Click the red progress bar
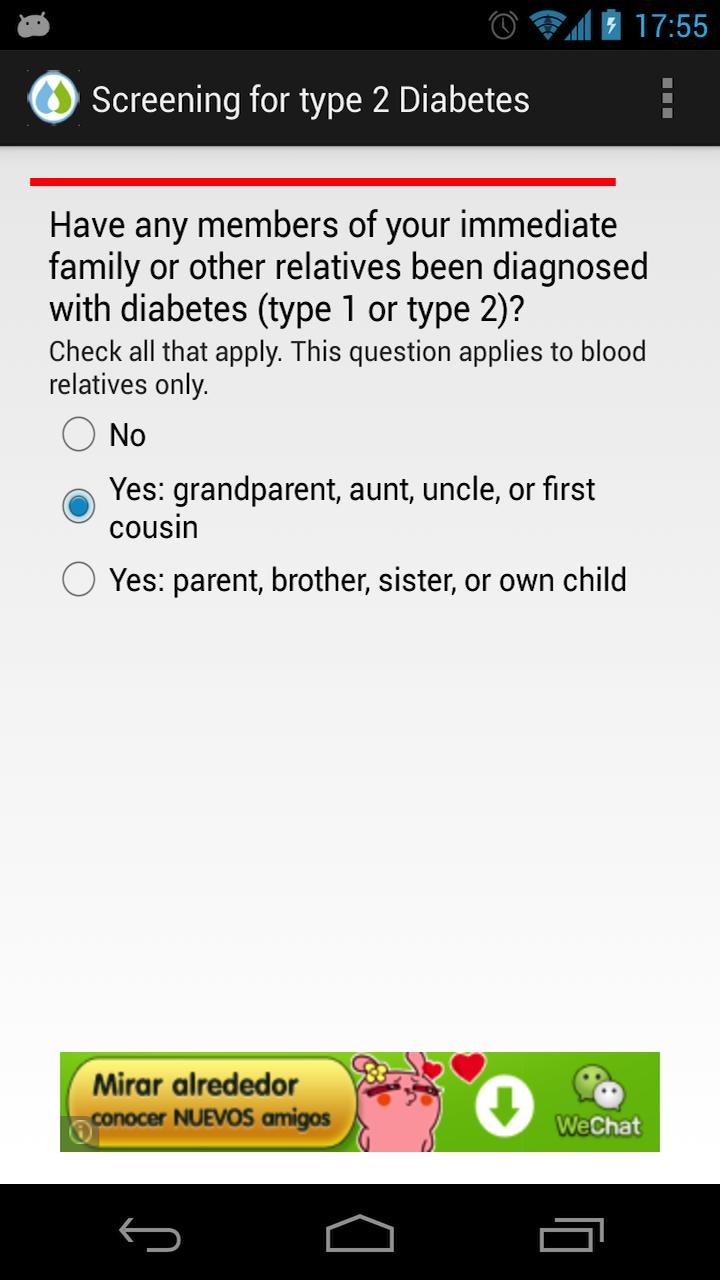The height and width of the screenshot is (1280, 720). 322,182
